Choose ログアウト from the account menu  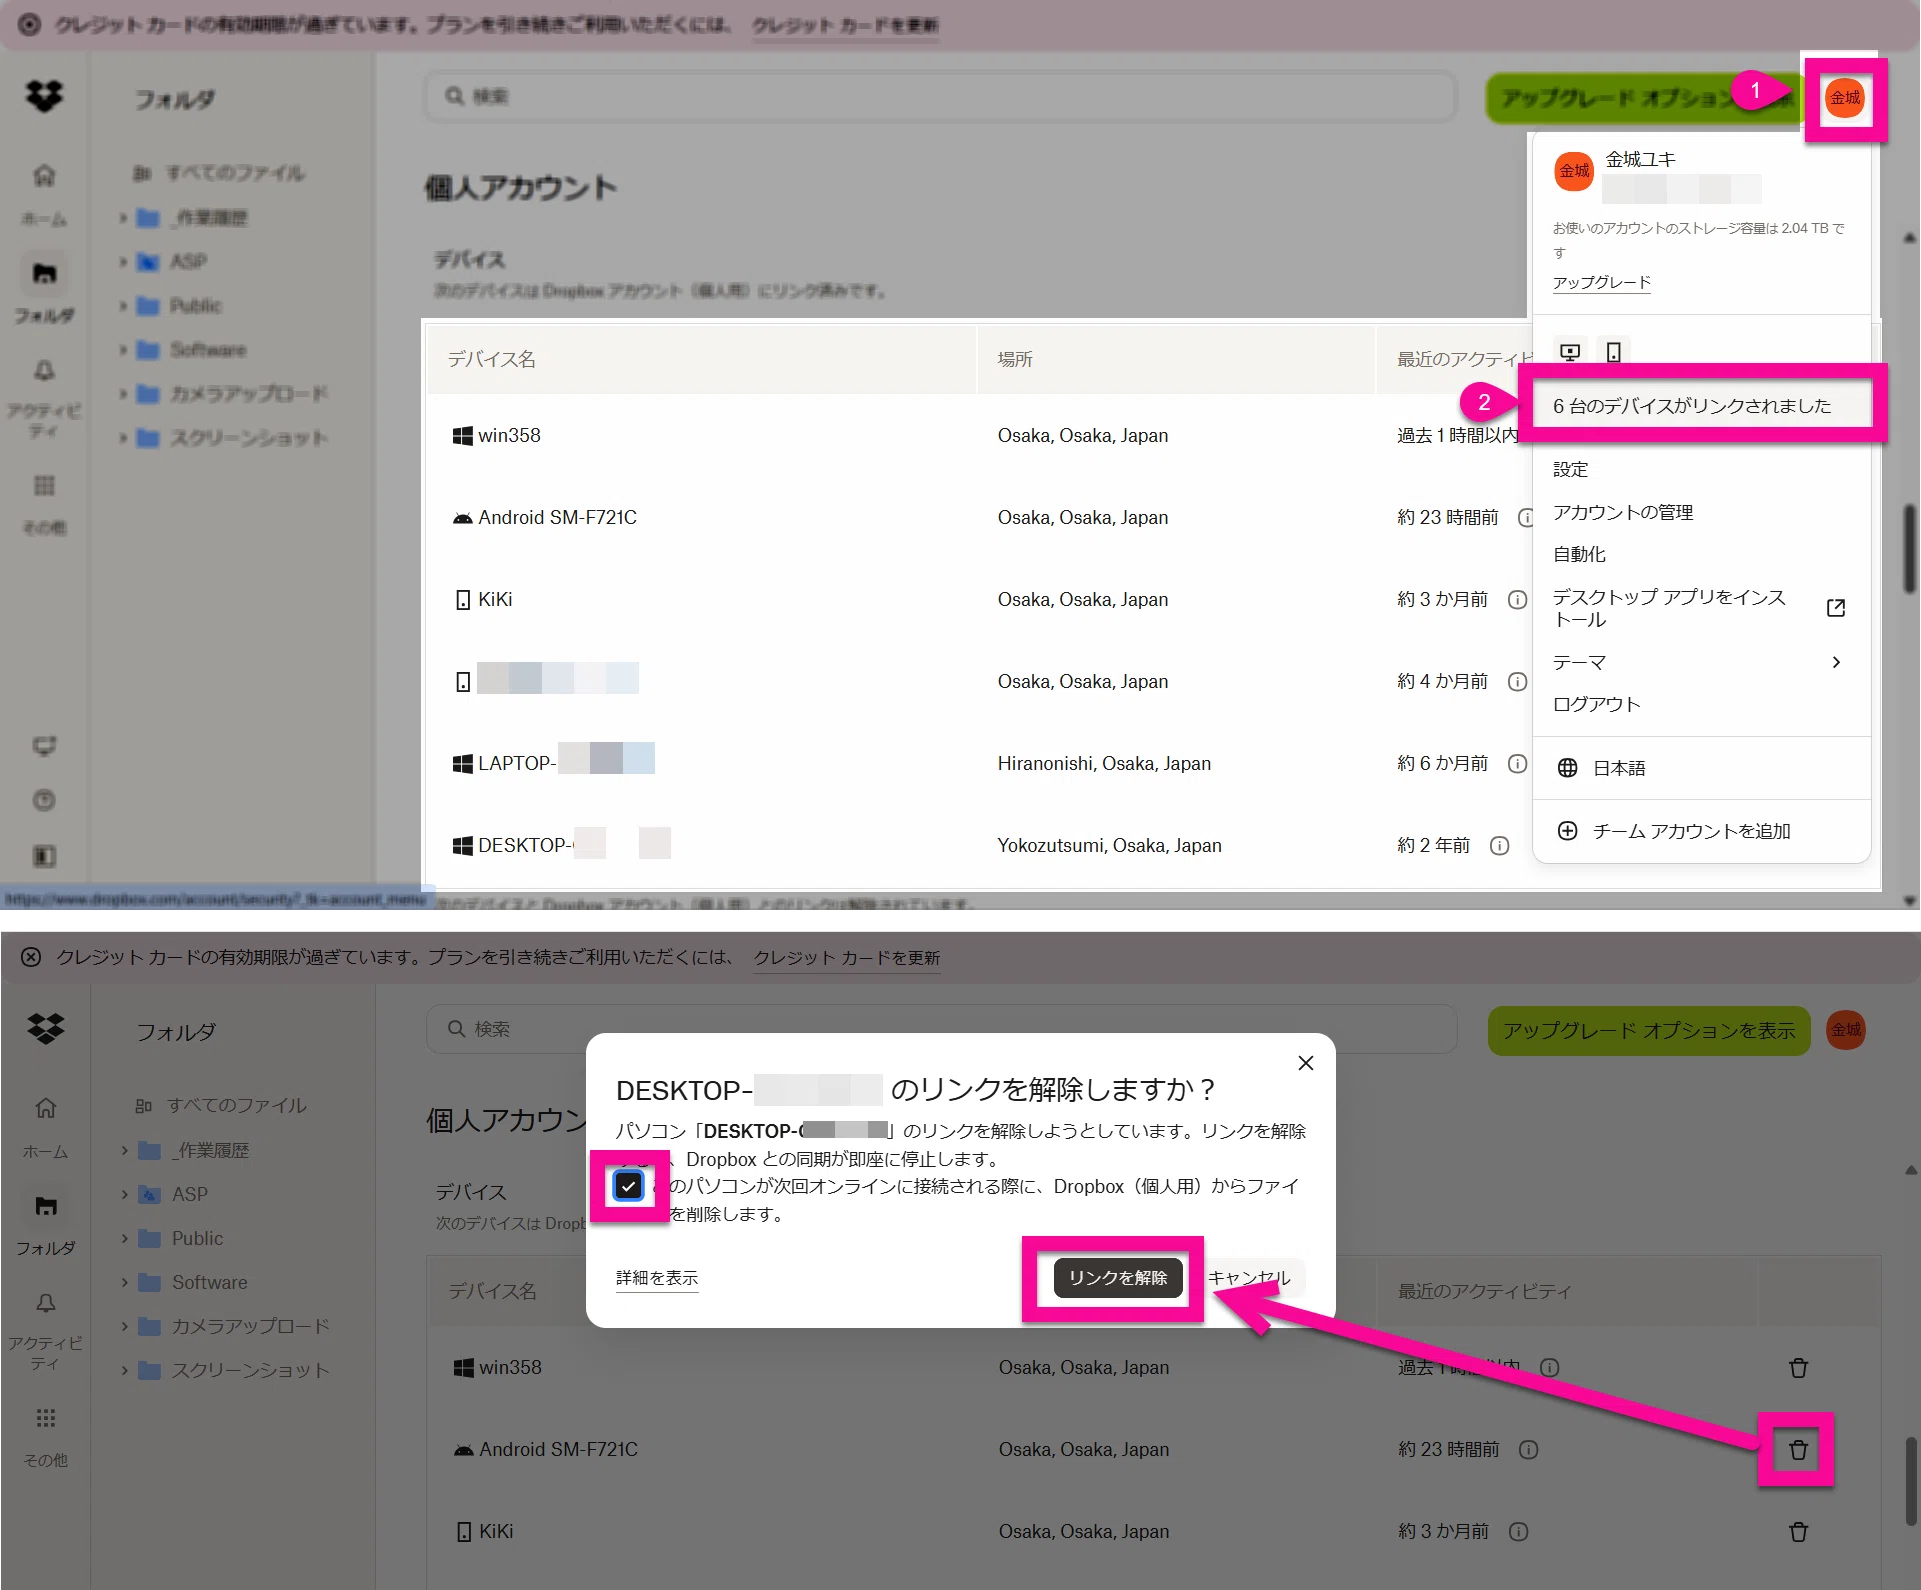click(x=1596, y=705)
